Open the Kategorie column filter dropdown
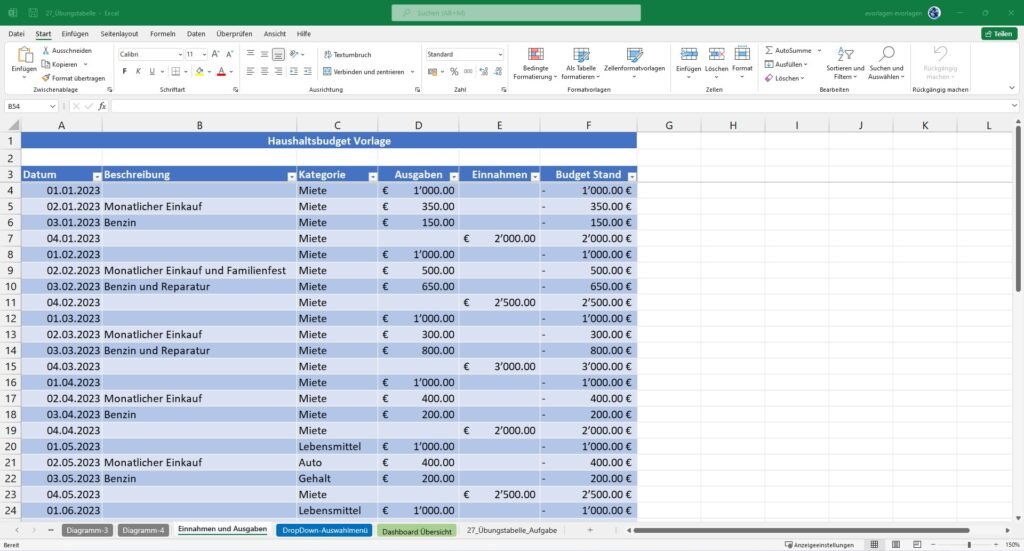This screenshot has height=551, width=1024. click(x=372, y=176)
